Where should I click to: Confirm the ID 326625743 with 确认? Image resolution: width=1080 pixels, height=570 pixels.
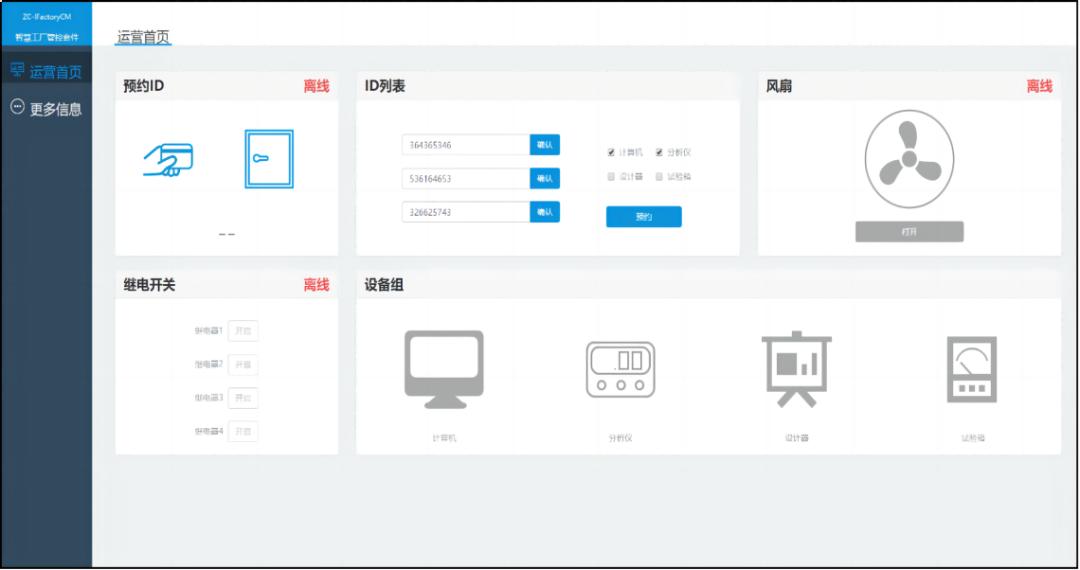[545, 212]
